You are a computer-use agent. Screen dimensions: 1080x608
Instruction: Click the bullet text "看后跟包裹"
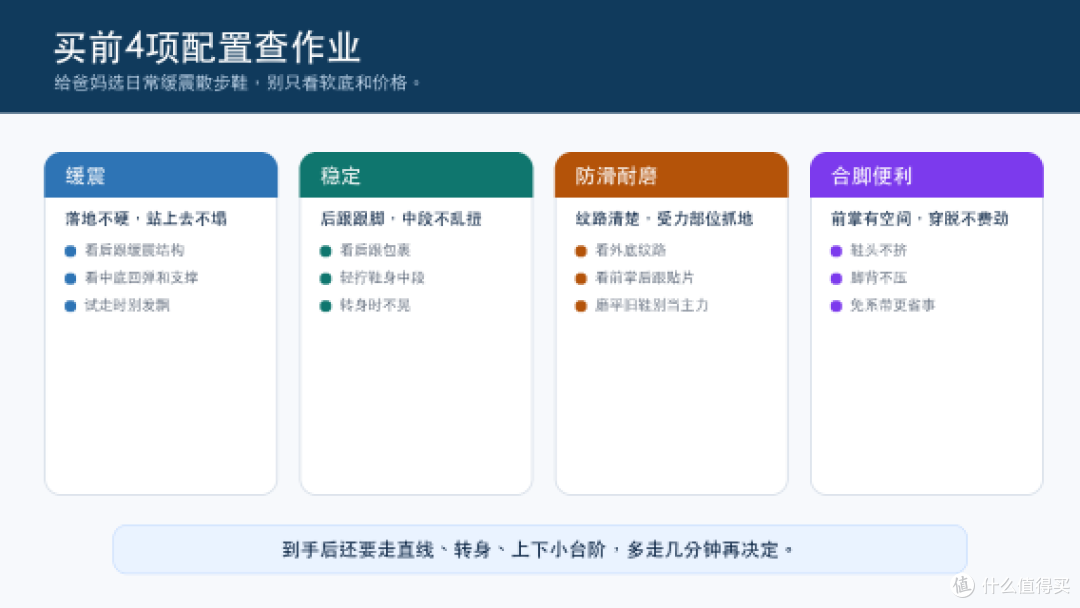pyautogui.click(x=375, y=250)
